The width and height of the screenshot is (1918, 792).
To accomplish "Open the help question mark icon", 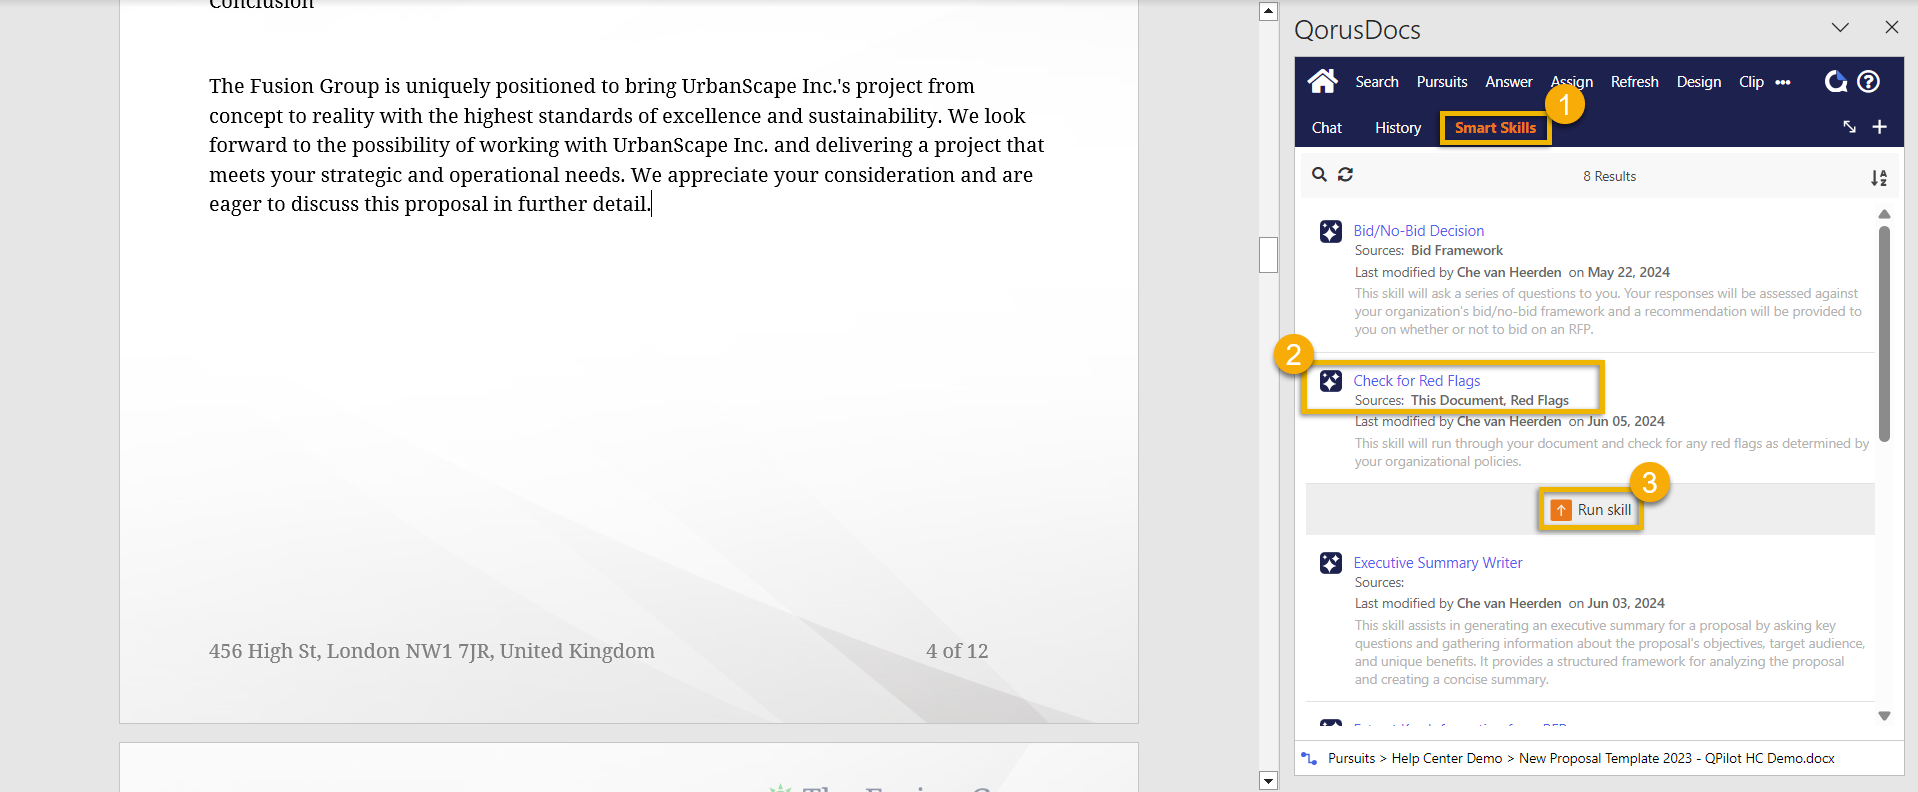I will coord(1868,82).
